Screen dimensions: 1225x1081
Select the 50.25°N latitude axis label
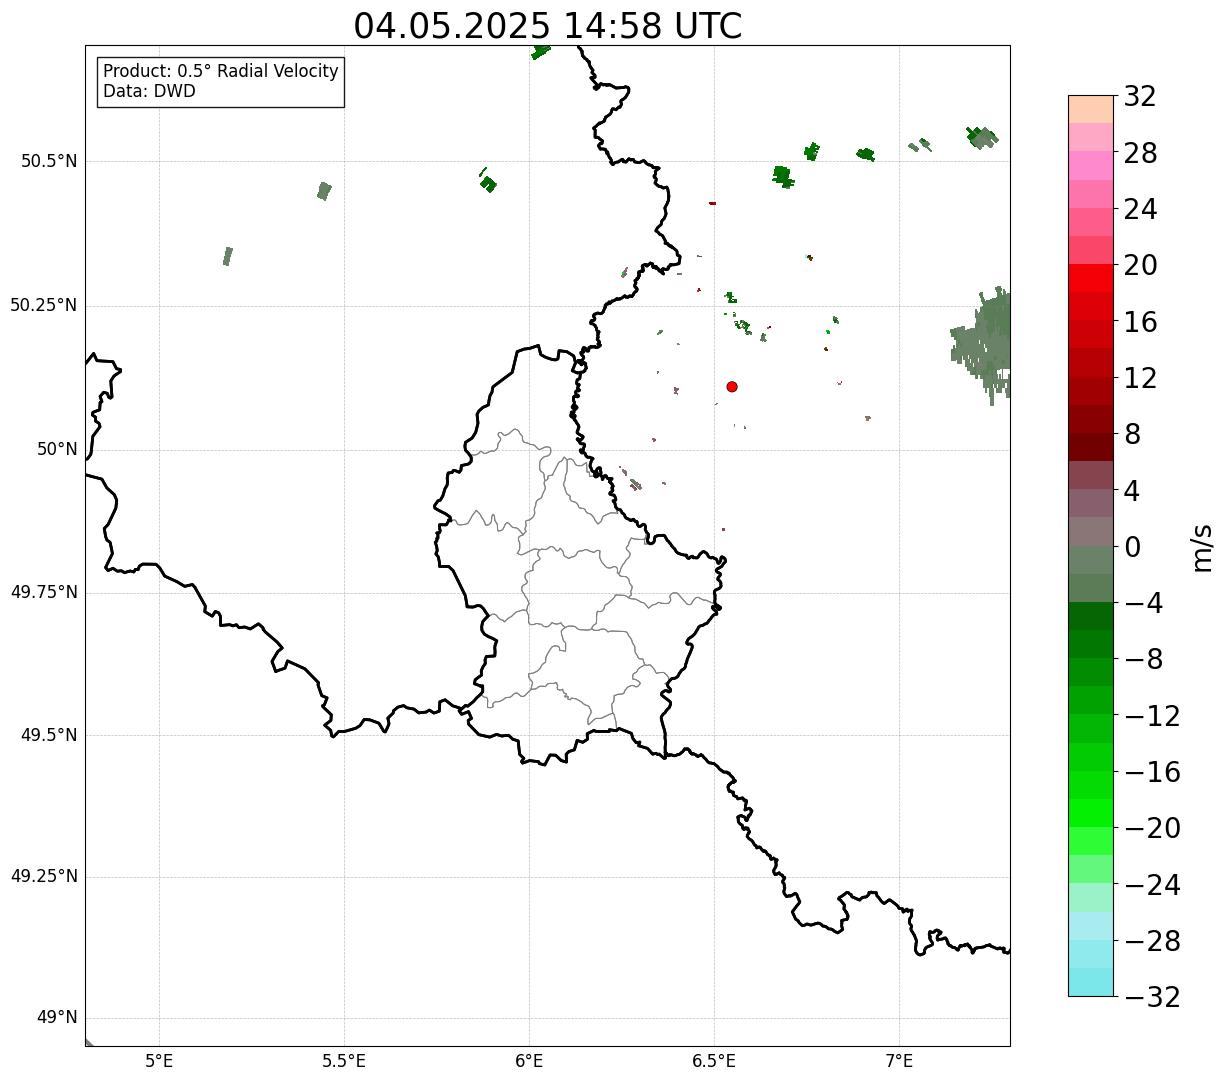click(x=43, y=305)
